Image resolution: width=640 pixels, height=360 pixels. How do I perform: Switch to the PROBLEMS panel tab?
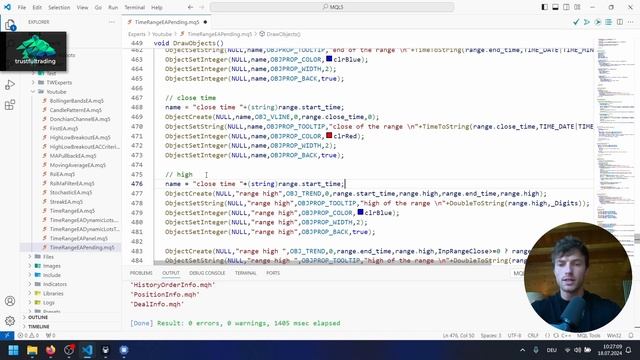click(x=141, y=273)
